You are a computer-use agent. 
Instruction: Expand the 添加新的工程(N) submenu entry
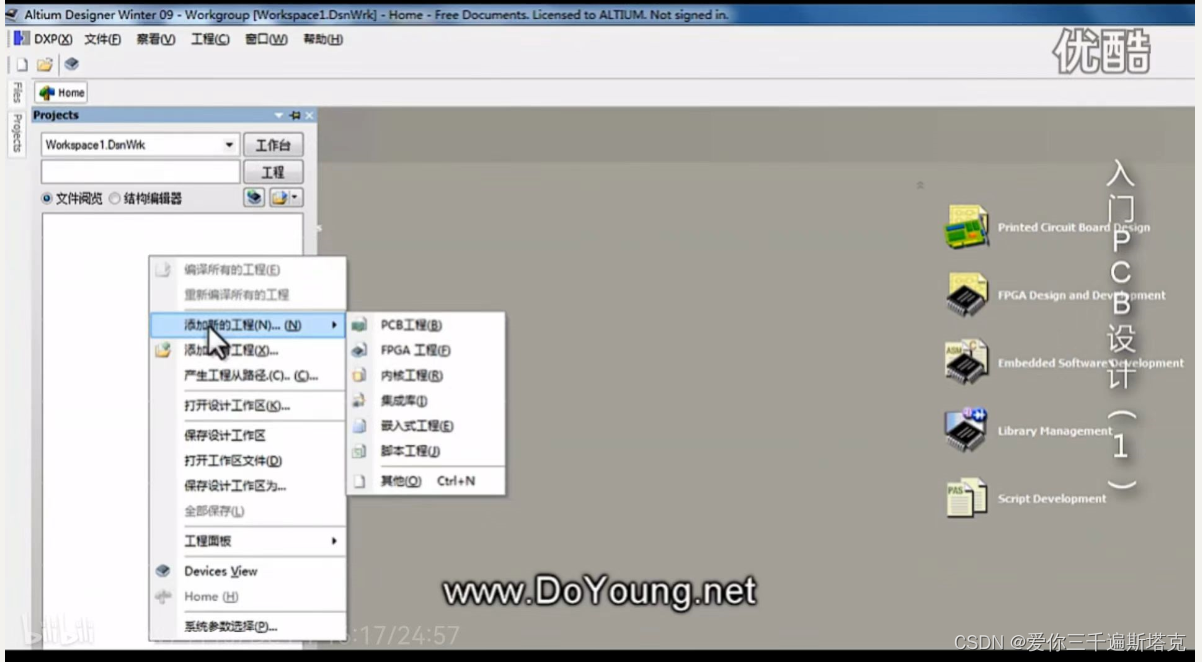pyautogui.click(x=248, y=325)
